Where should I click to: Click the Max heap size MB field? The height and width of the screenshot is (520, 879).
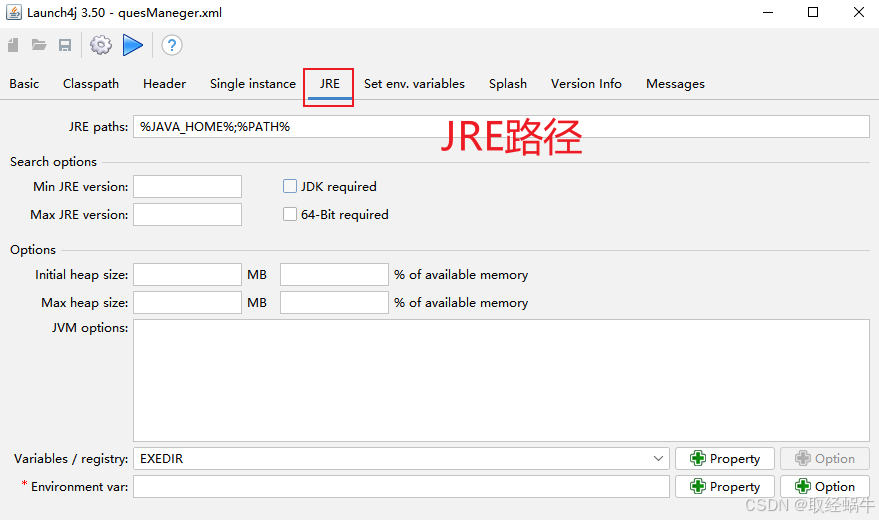(187, 303)
